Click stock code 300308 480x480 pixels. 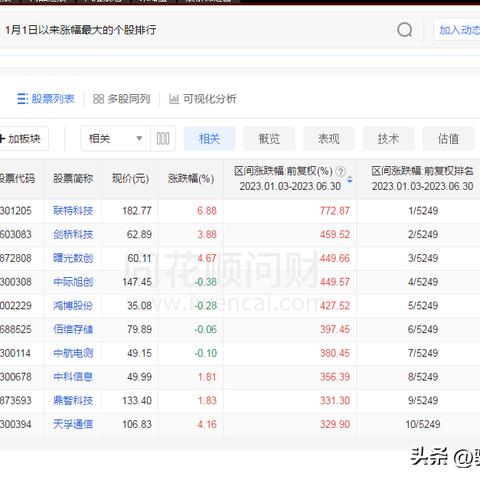[x=15, y=282]
